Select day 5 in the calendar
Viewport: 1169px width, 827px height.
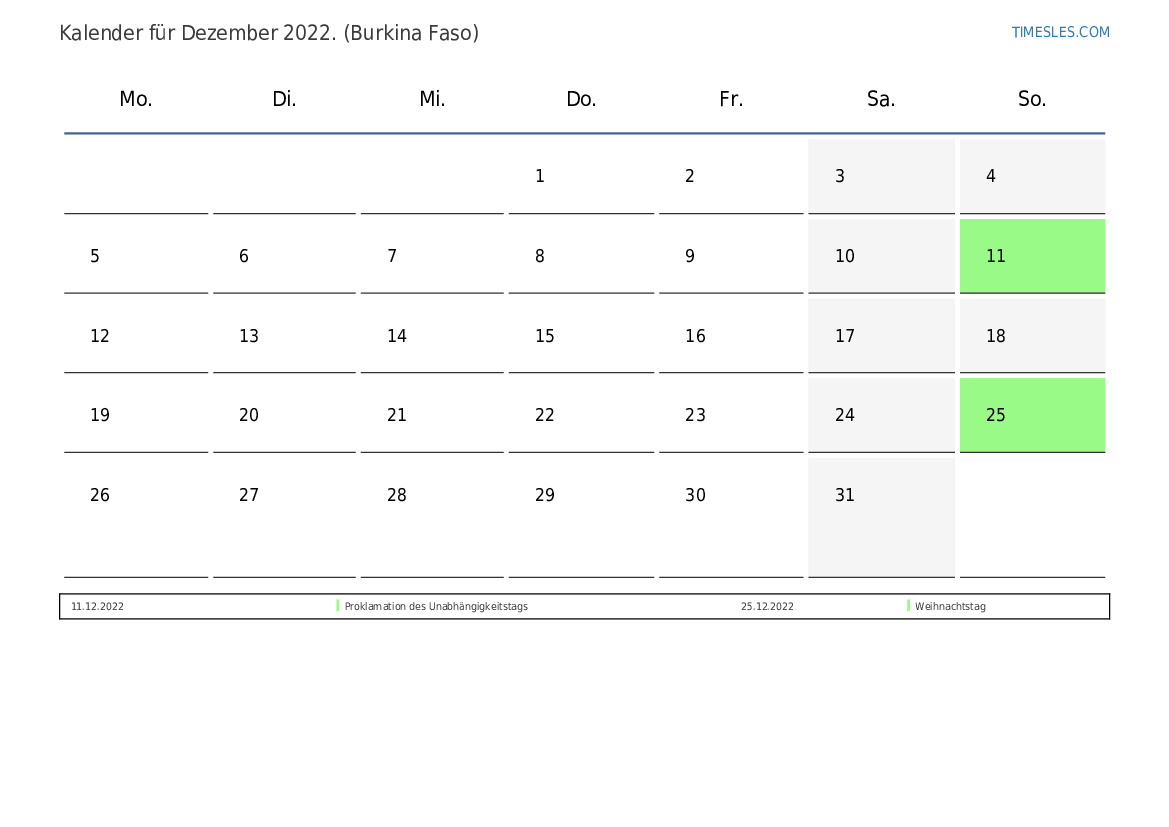coord(136,256)
